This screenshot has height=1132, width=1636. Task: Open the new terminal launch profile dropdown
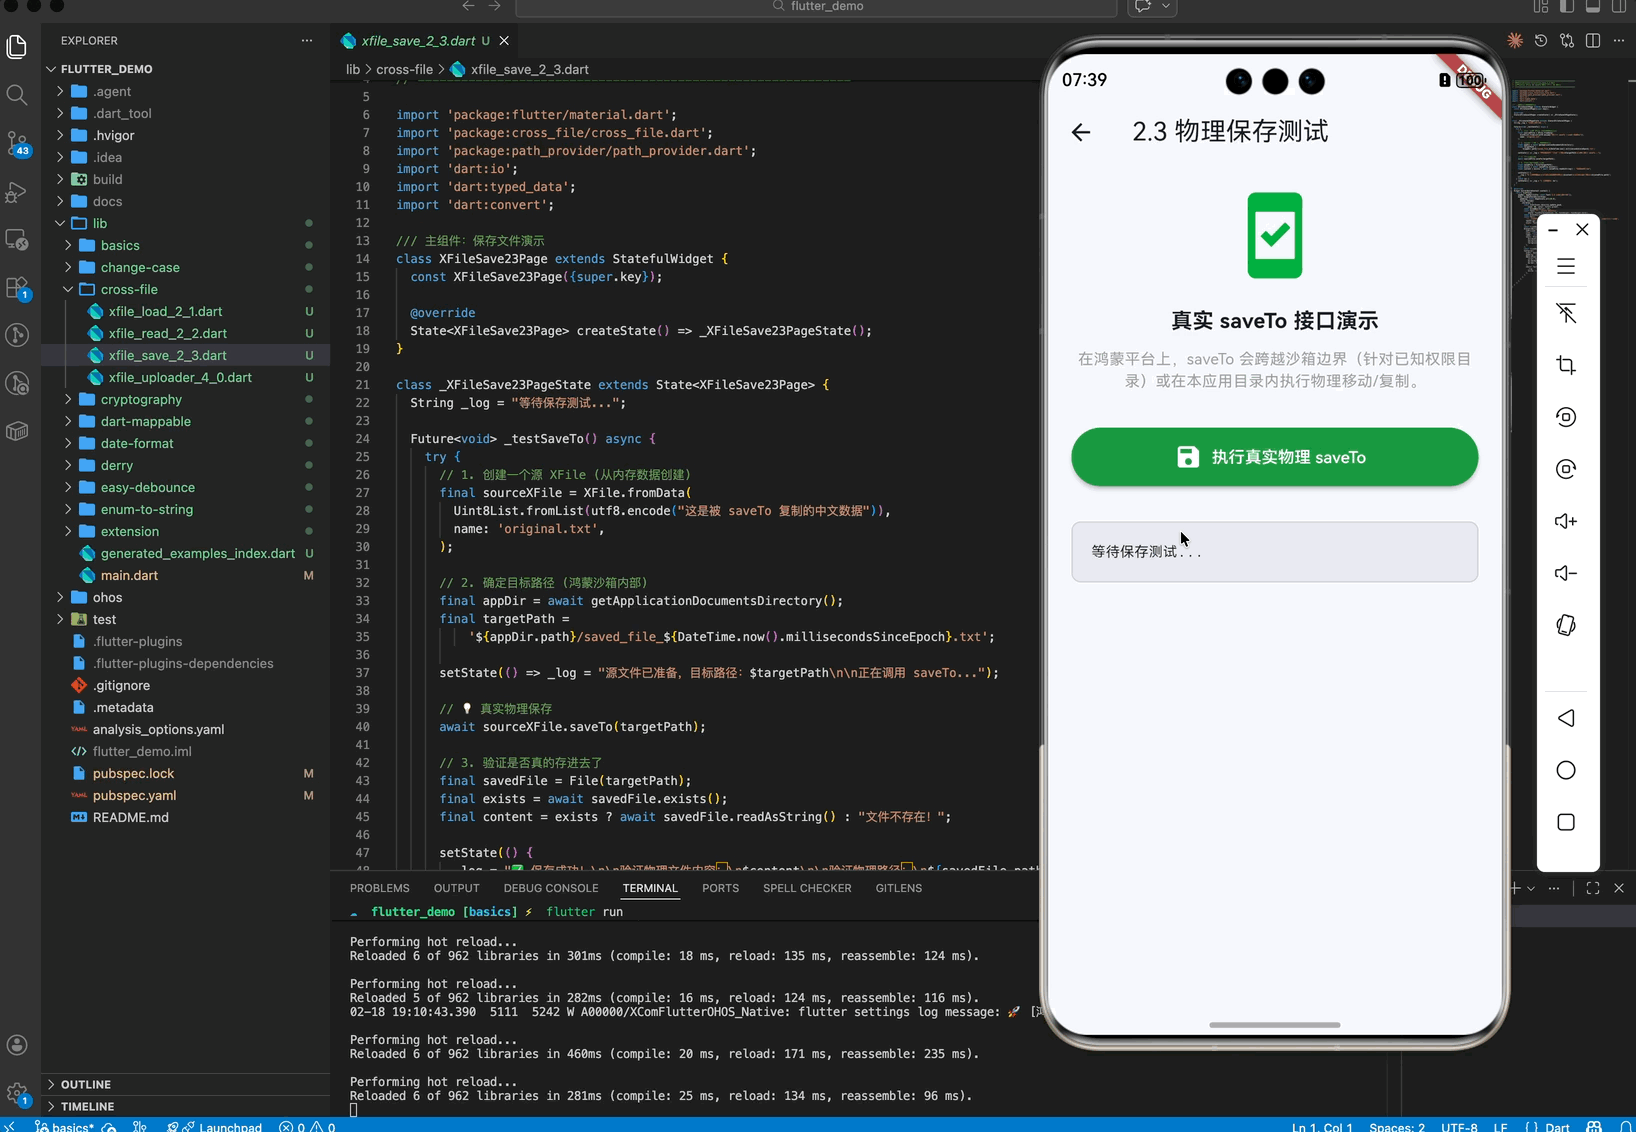pos(1531,888)
